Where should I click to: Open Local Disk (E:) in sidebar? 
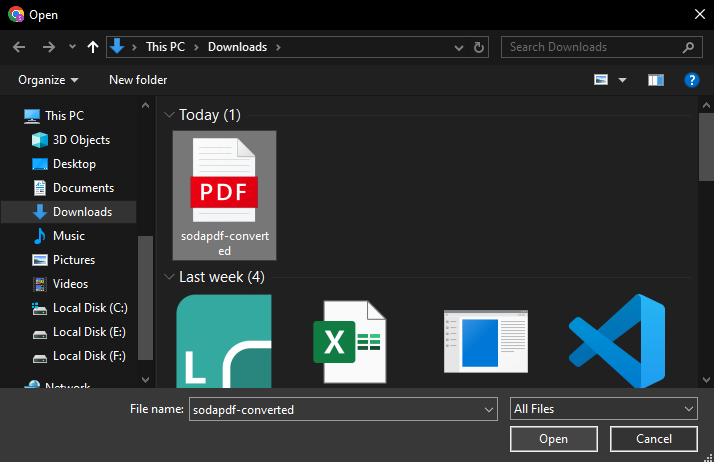tap(89, 332)
